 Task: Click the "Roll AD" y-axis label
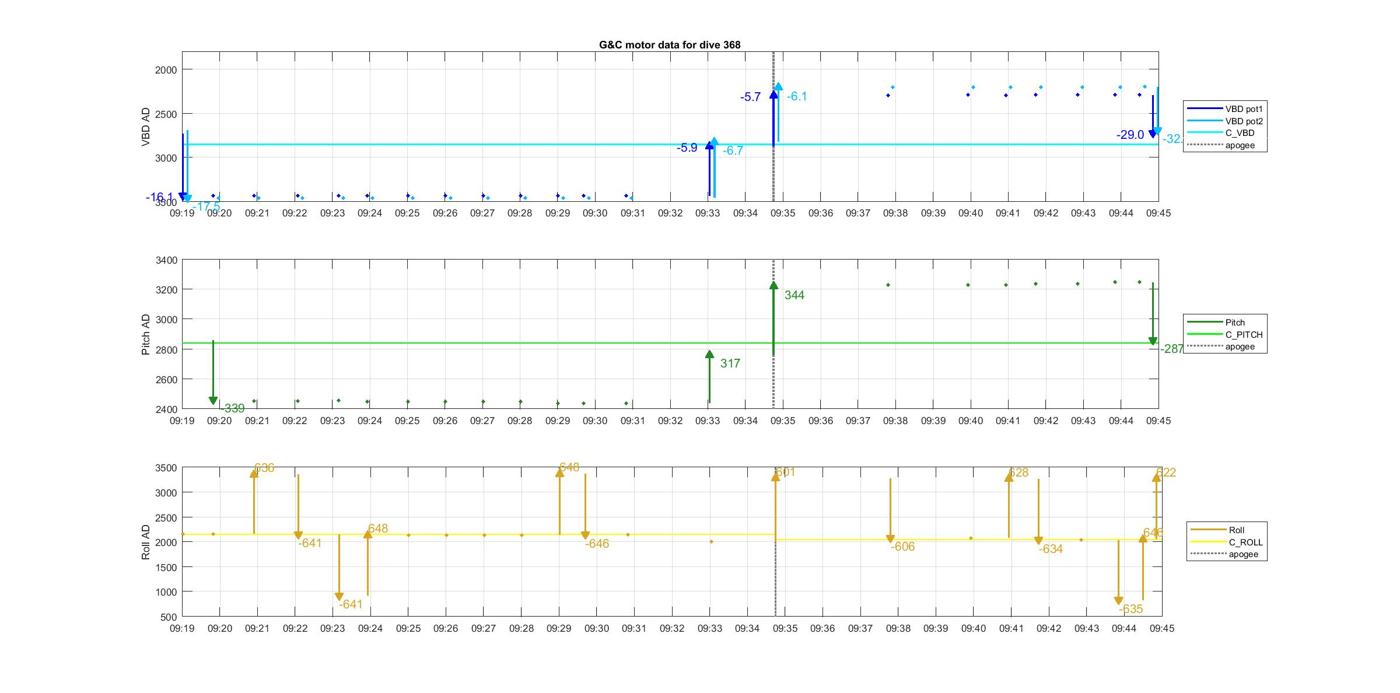pyautogui.click(x=146, y=542)
